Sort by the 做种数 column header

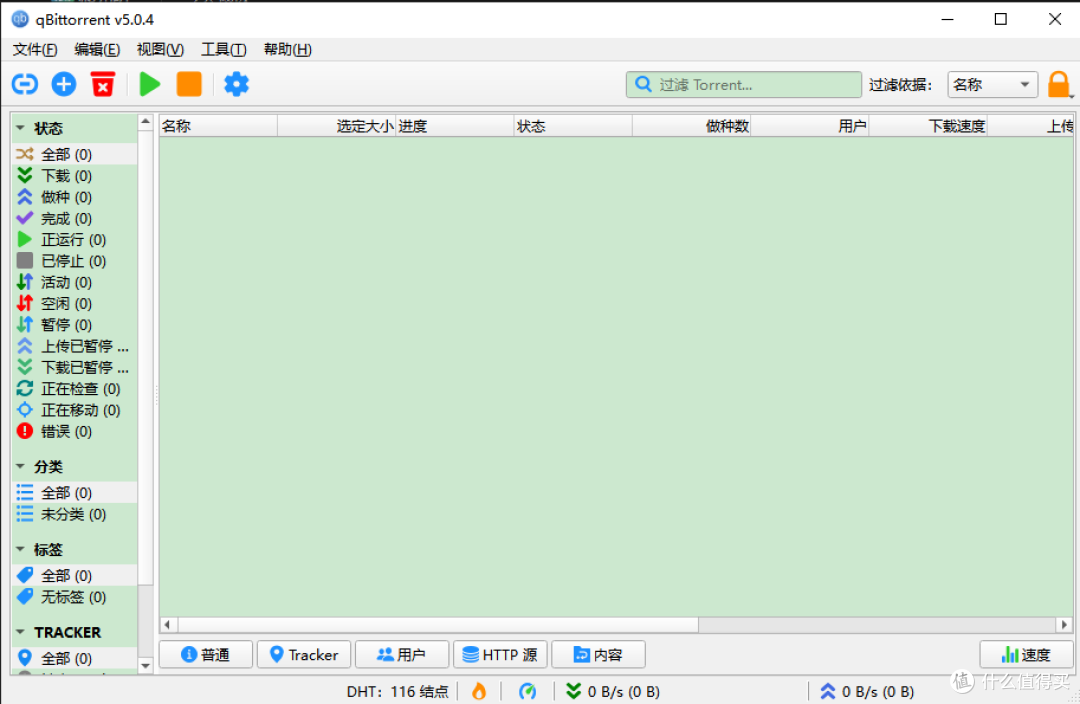pyautogui.click(x=692, y=126)
